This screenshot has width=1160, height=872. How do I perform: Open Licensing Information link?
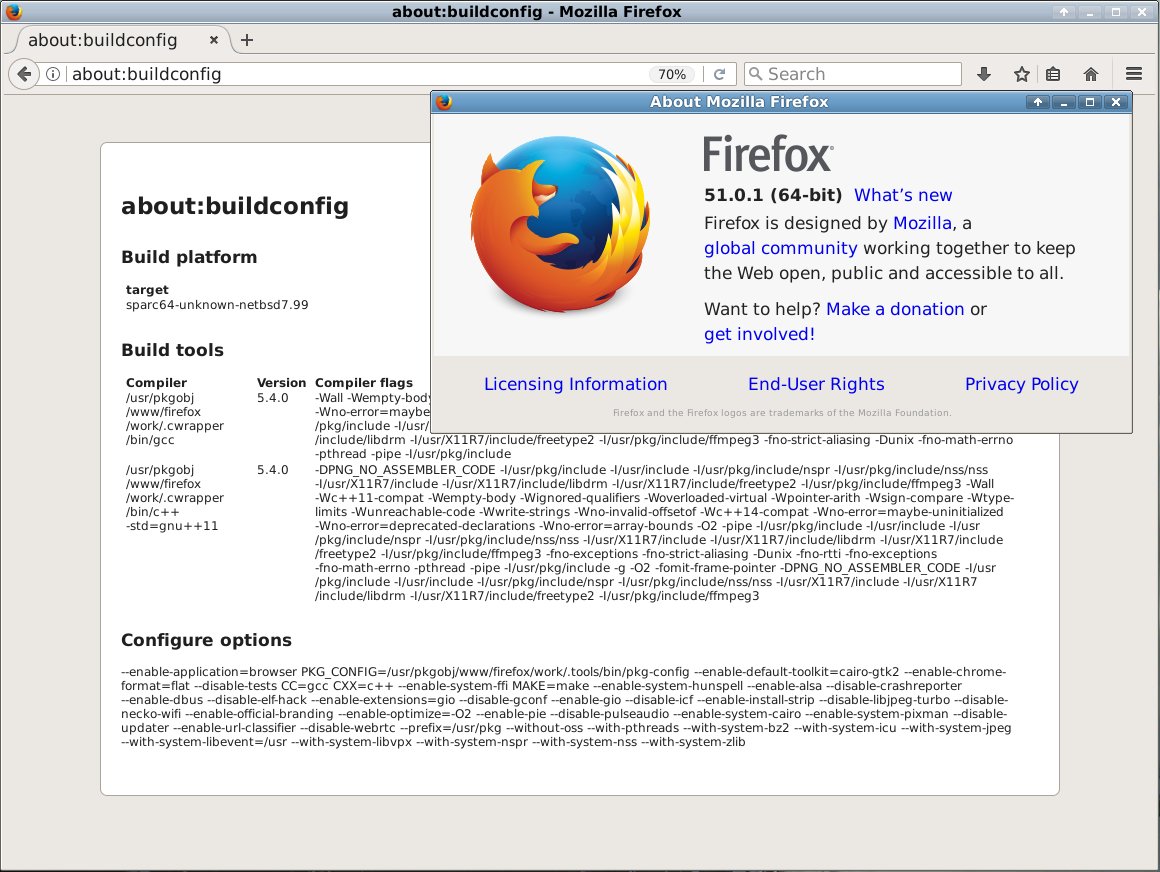(576, 384)
